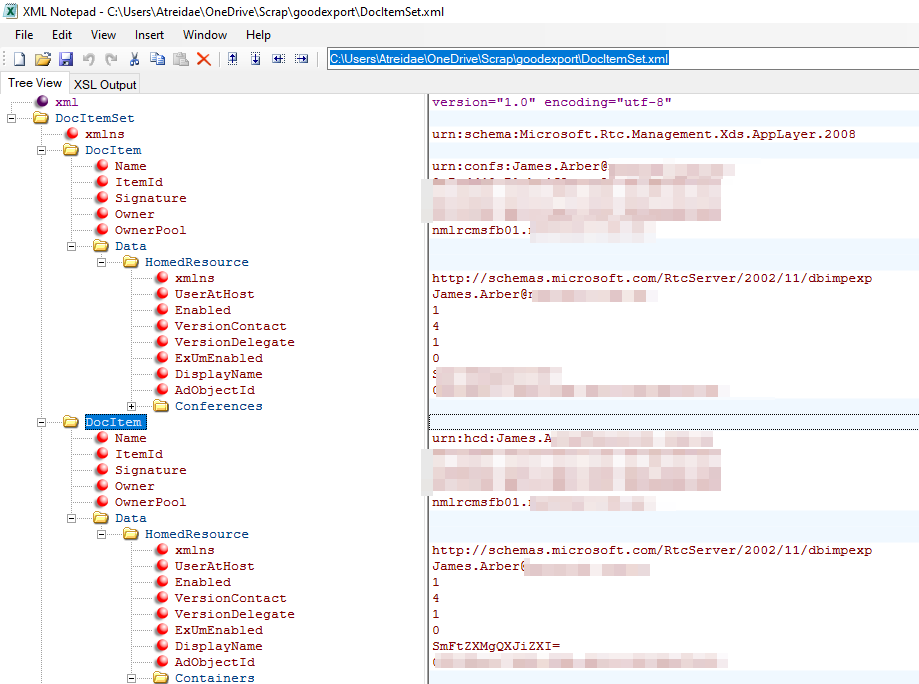Open the Insert menu

tap(149, 35)
